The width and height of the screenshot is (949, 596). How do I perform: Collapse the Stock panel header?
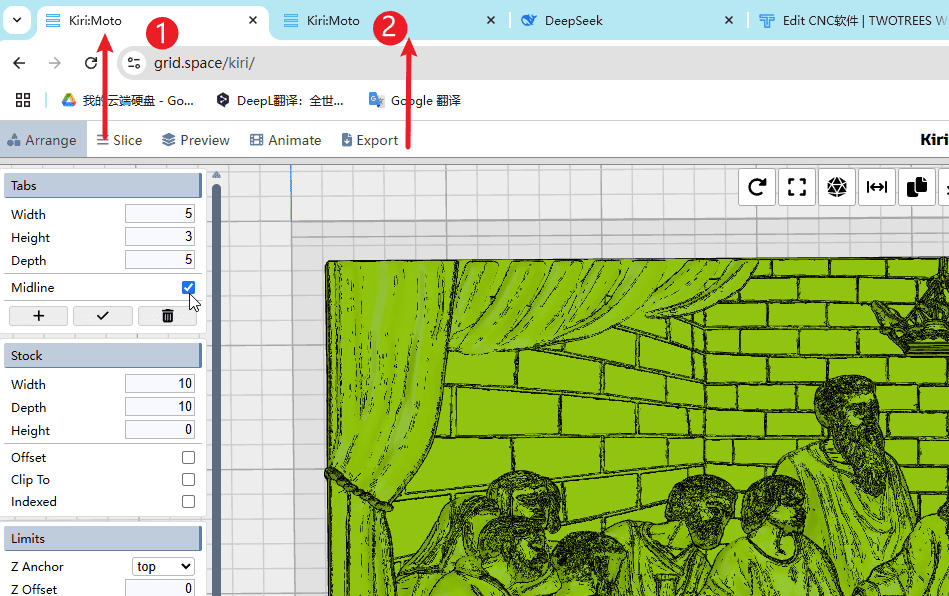coord(103,356)
